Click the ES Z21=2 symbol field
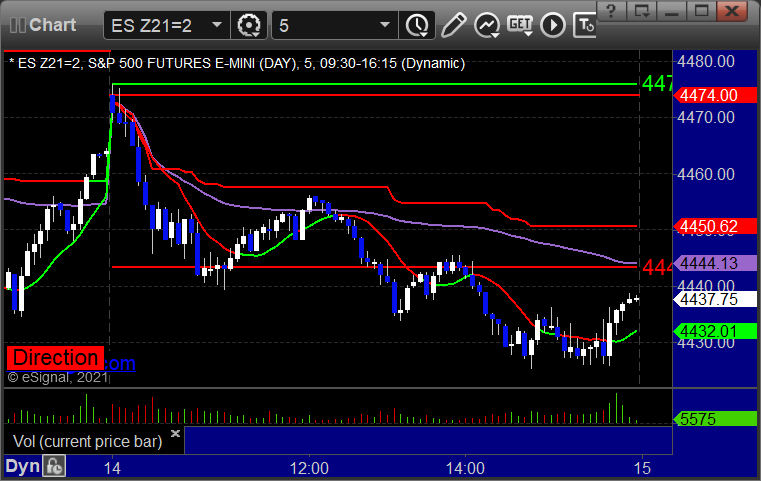The image size is (761, 481). [166, 25]
